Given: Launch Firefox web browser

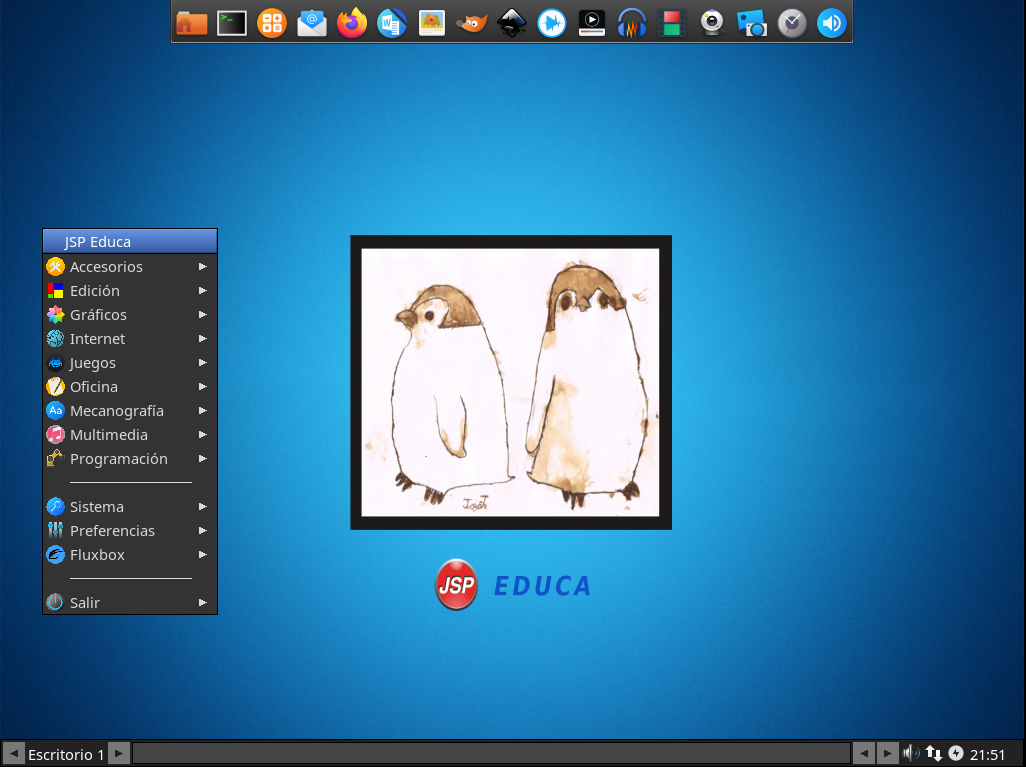Looking at the screenshot, I should pyautogui.click(x=352, y=24).
